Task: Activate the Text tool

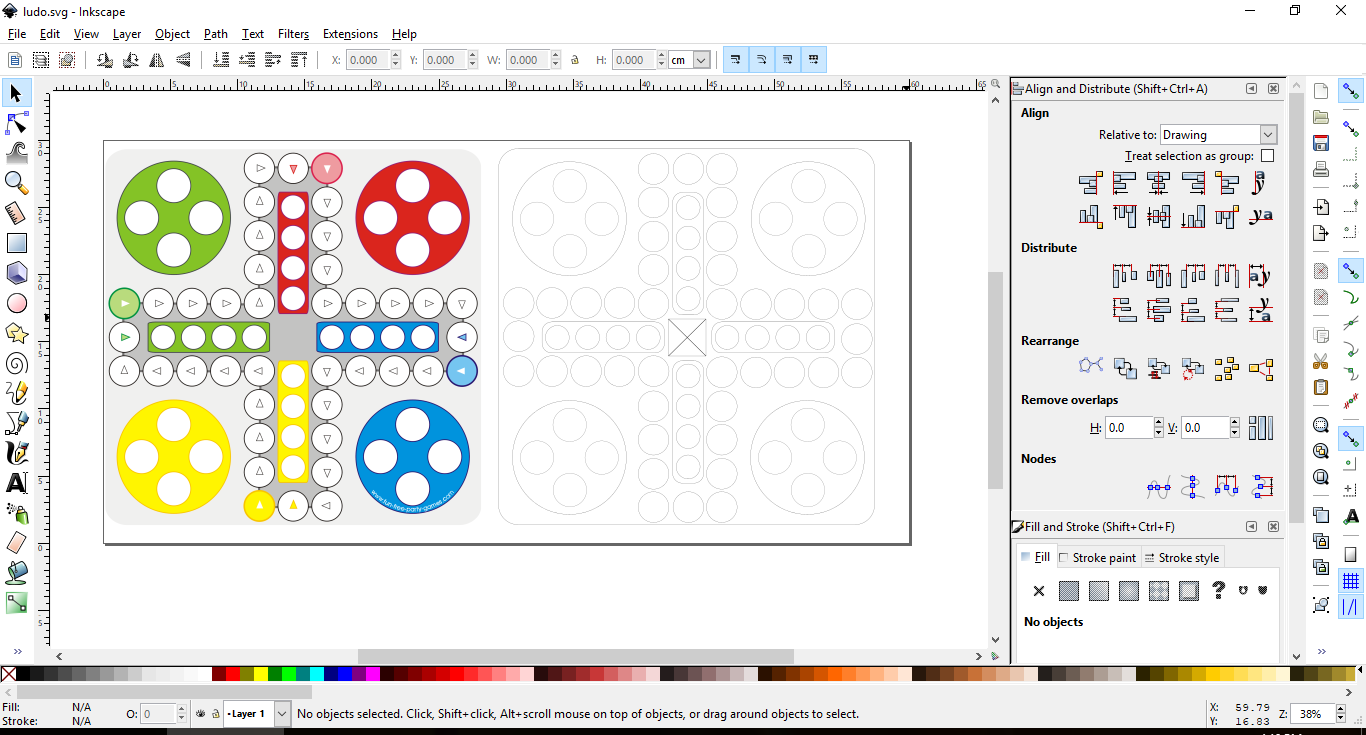Action: click(15, 482)
